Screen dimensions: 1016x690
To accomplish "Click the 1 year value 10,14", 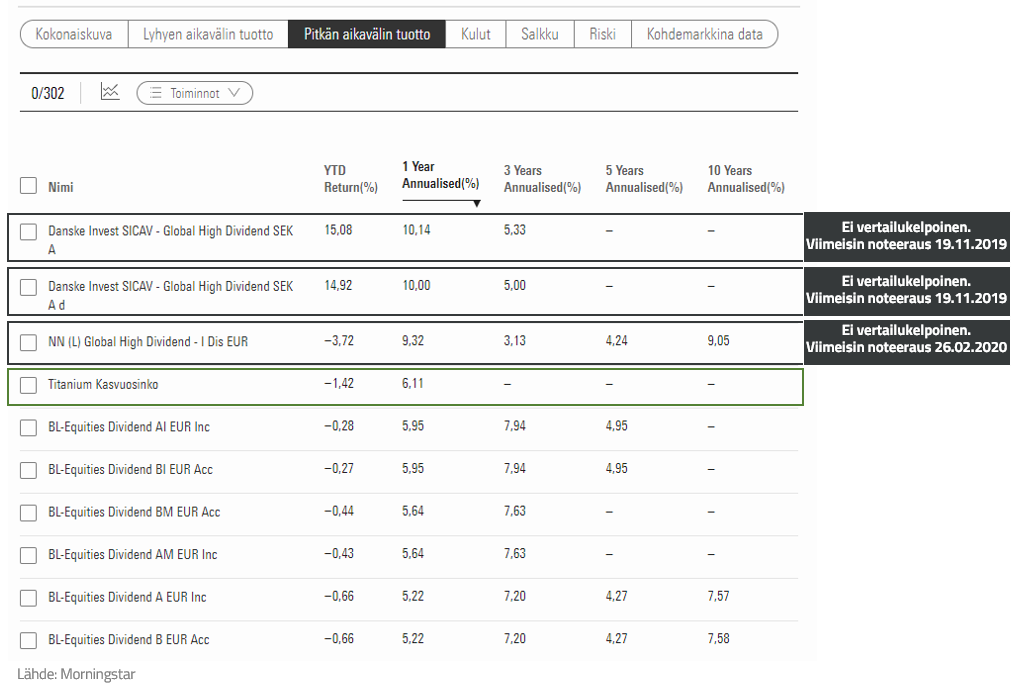I will pyautogui.click(x=416, y=230).
